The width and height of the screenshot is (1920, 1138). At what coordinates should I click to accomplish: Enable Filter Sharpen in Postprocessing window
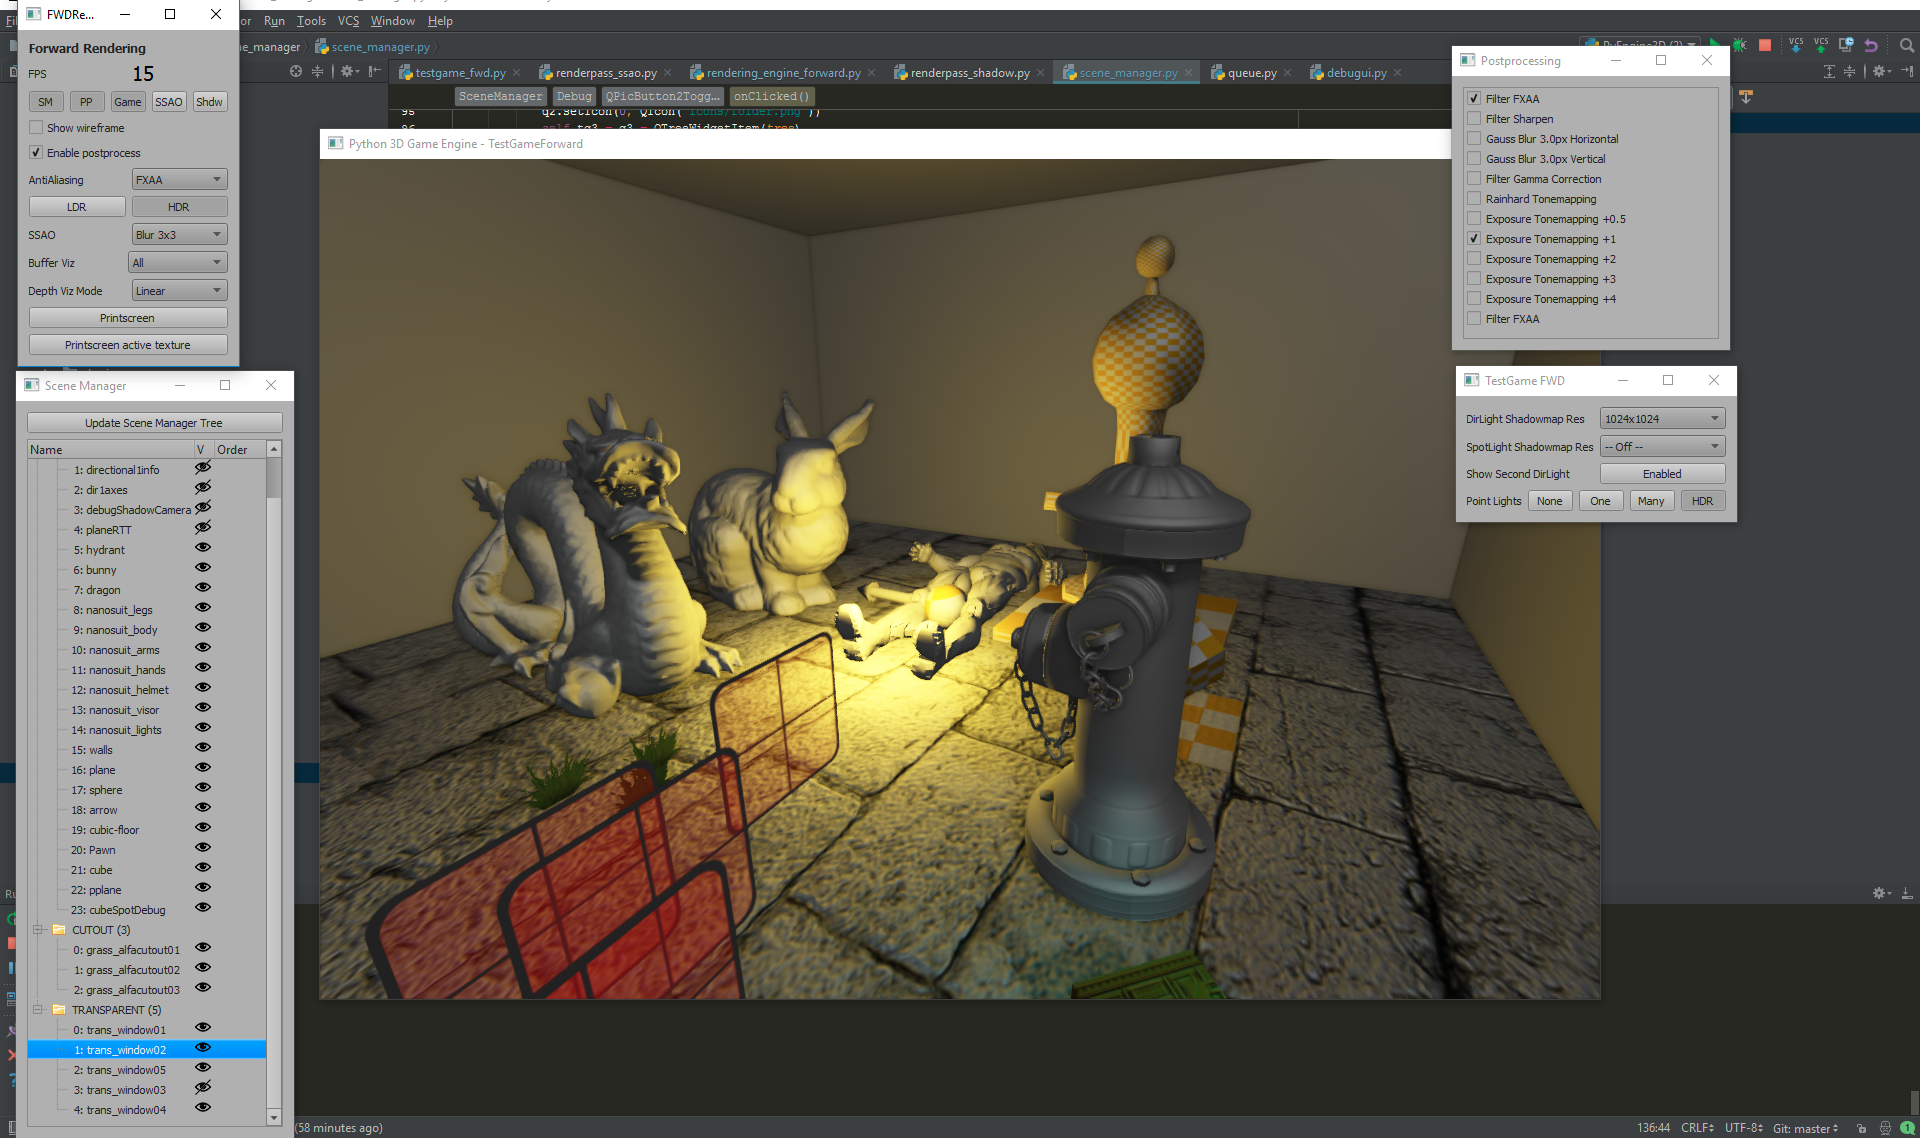[x=1474, y=118]
